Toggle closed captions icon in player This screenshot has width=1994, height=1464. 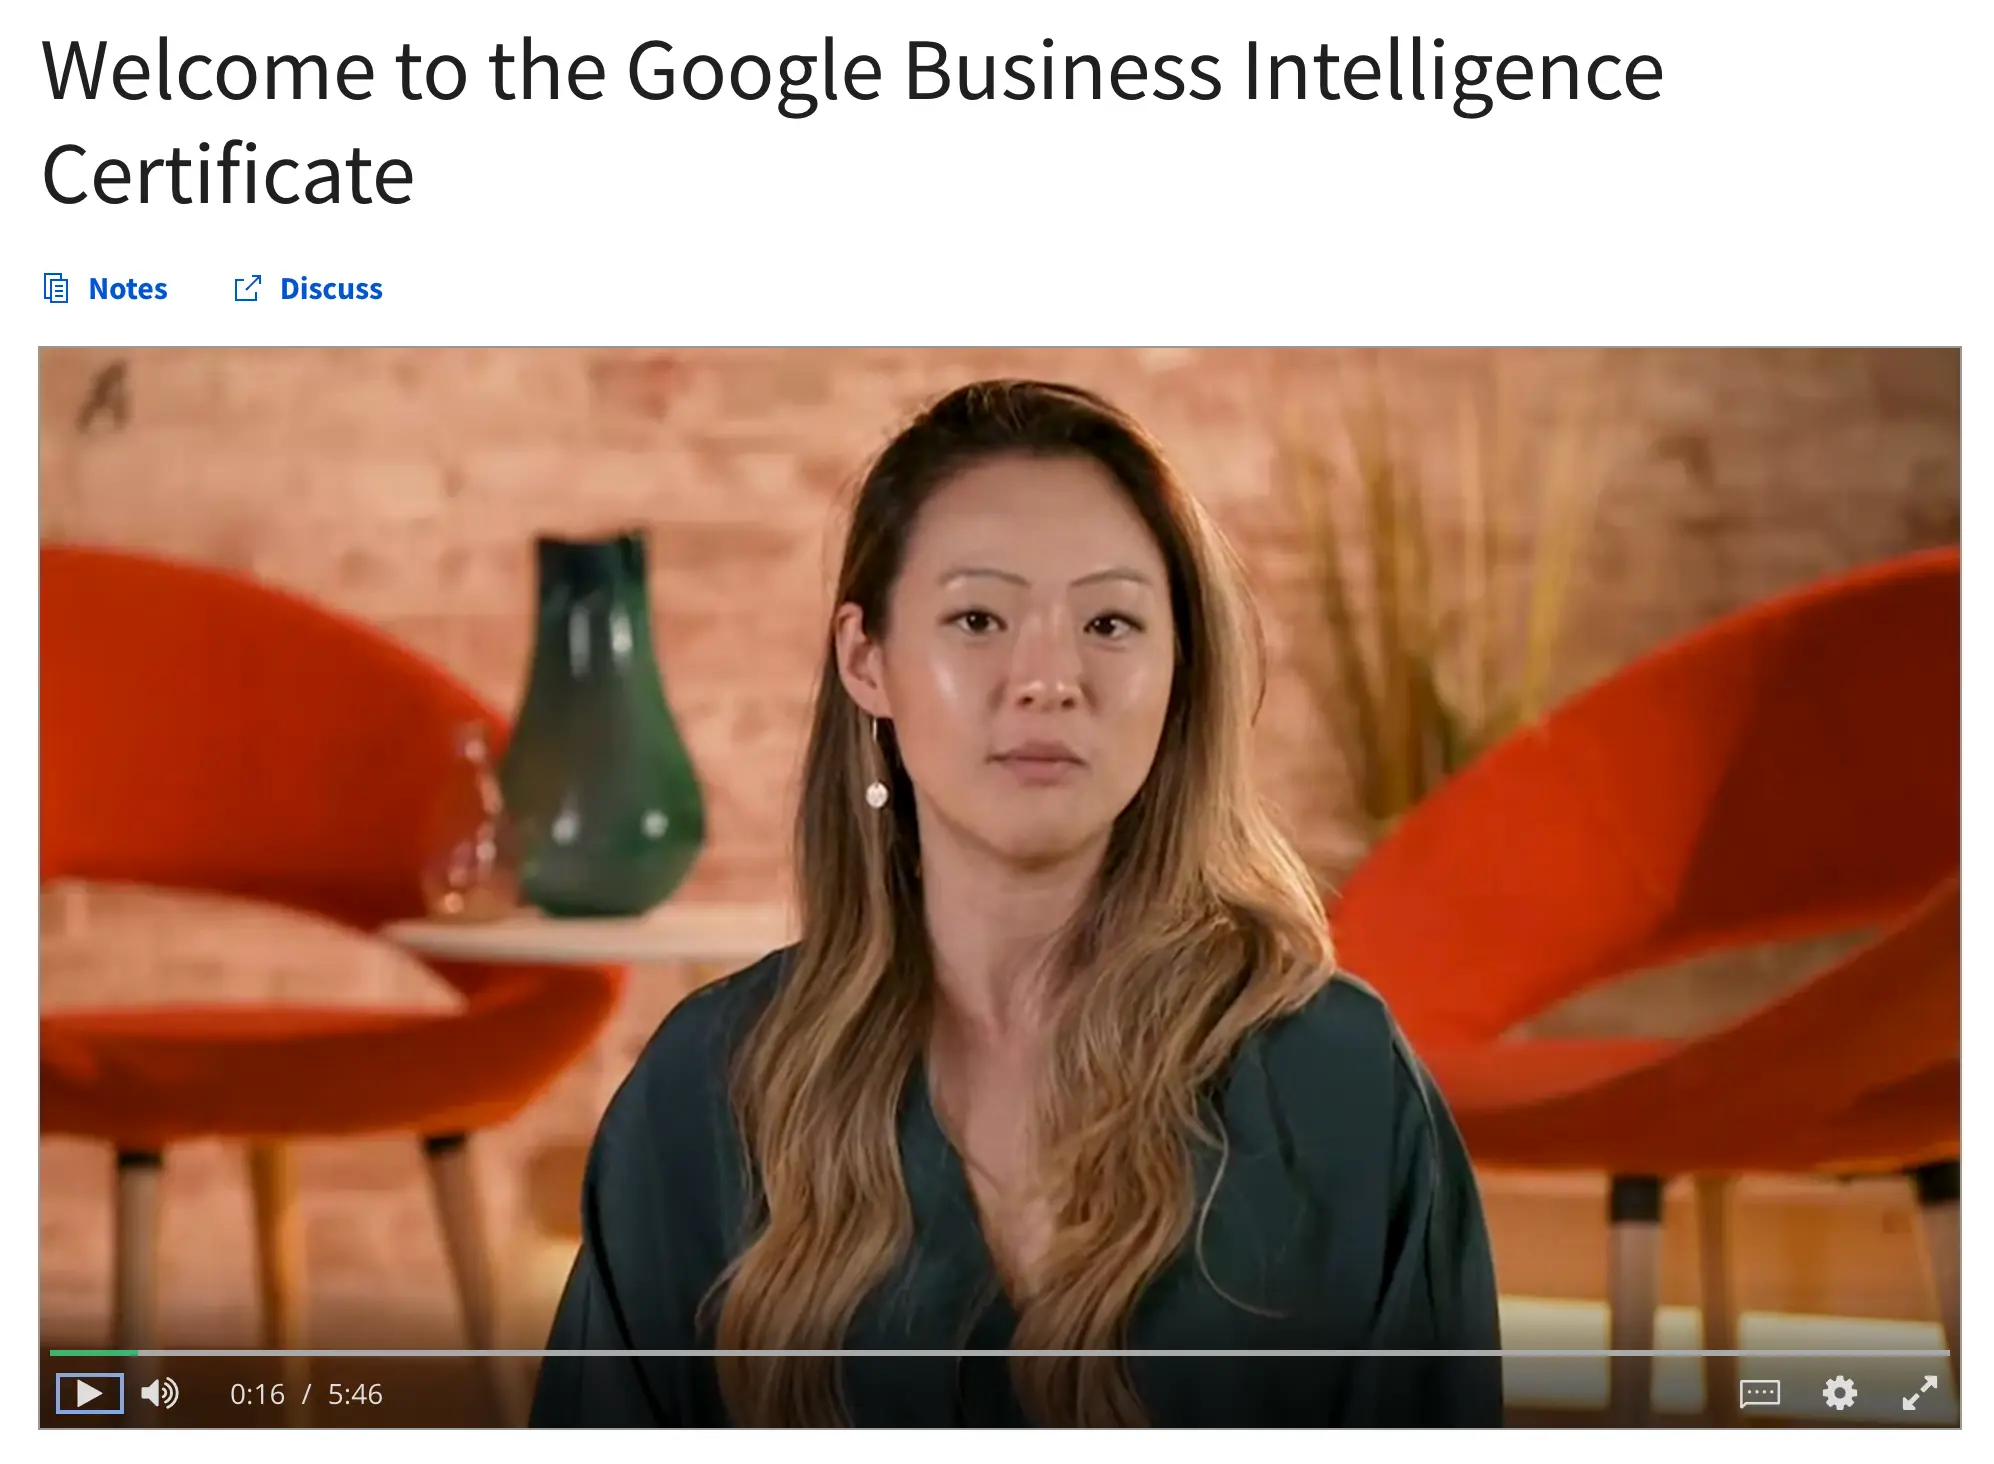[1759, 1393]
